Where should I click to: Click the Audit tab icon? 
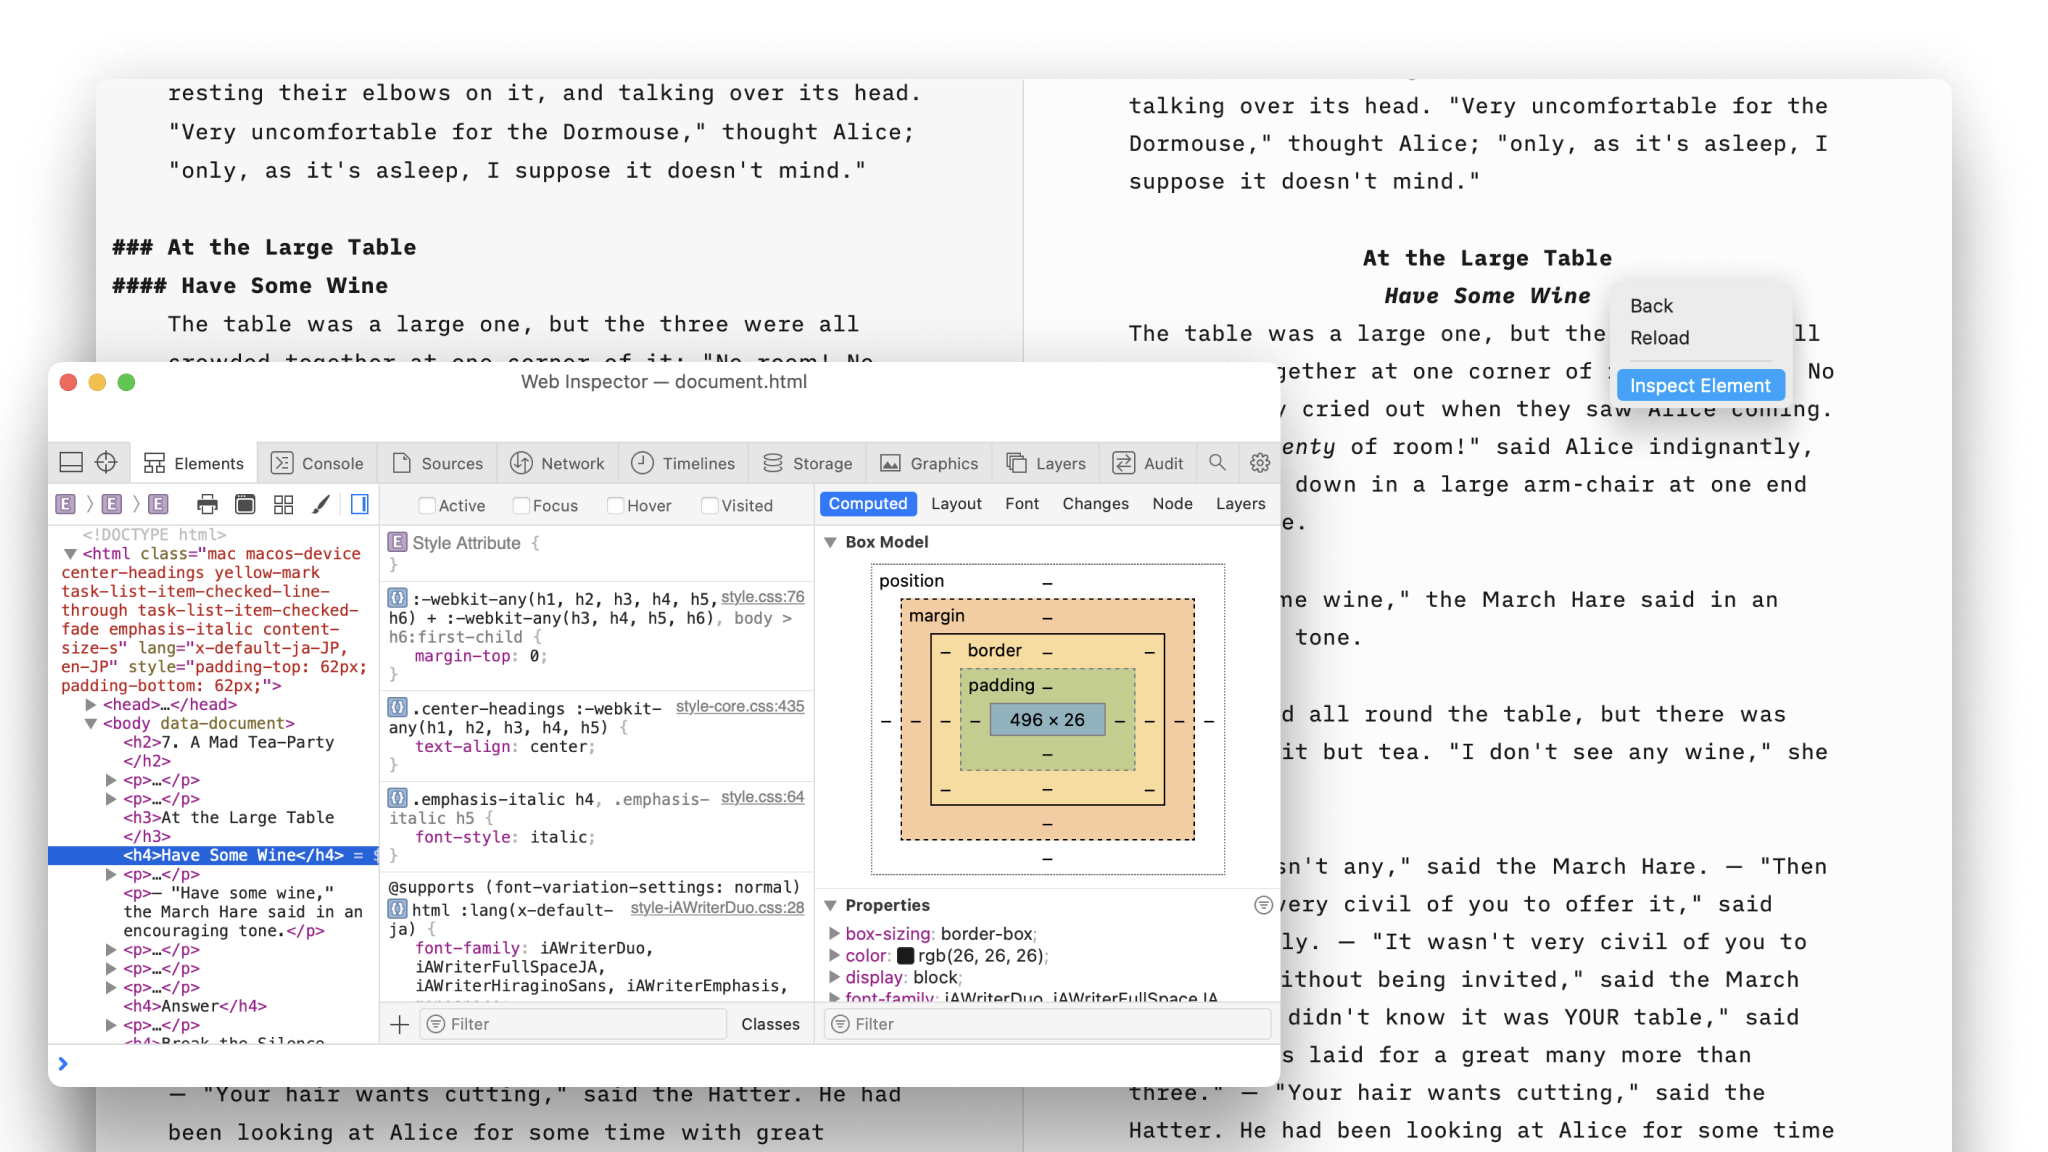pyautogui.click(x=1124, y=463)
